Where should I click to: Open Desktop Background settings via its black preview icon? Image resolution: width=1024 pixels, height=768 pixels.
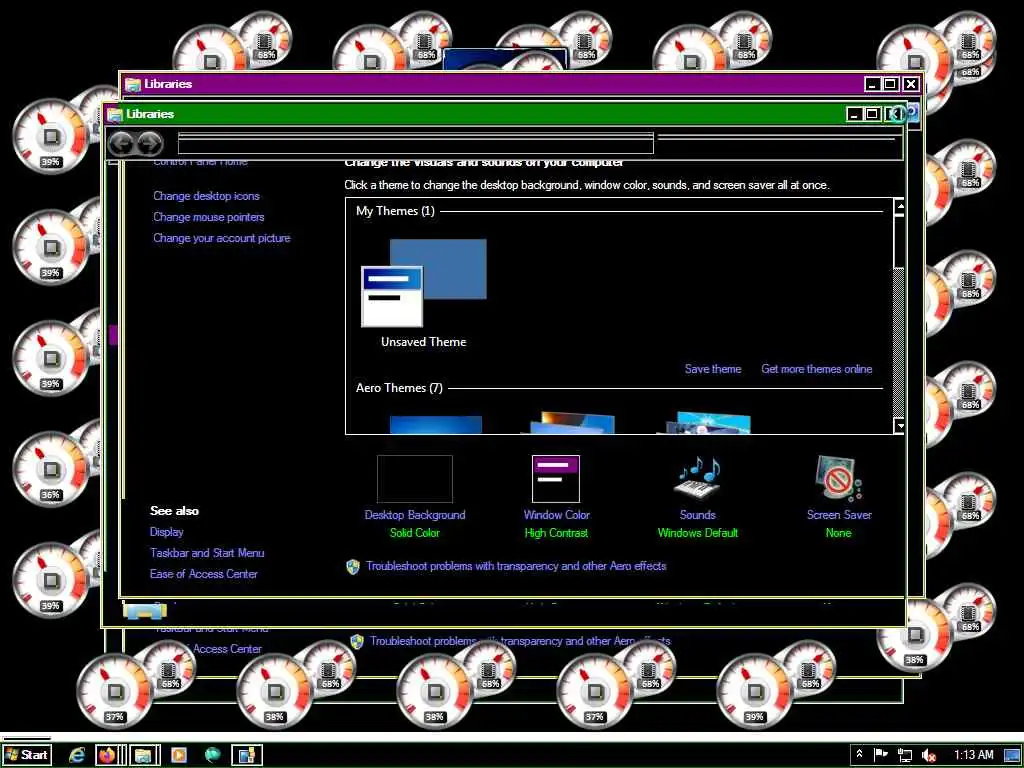pyautogui.click(x=415, y=479)
